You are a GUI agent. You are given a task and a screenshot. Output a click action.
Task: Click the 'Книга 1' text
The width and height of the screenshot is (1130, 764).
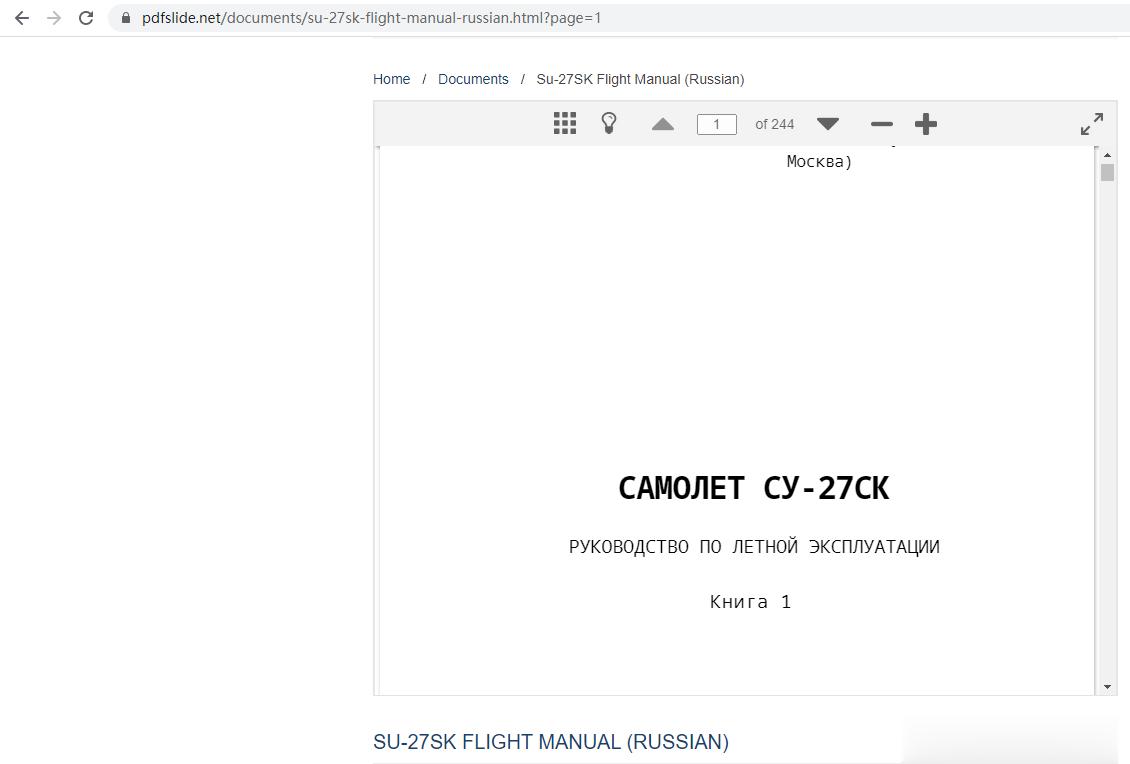(x=750, y=602)
